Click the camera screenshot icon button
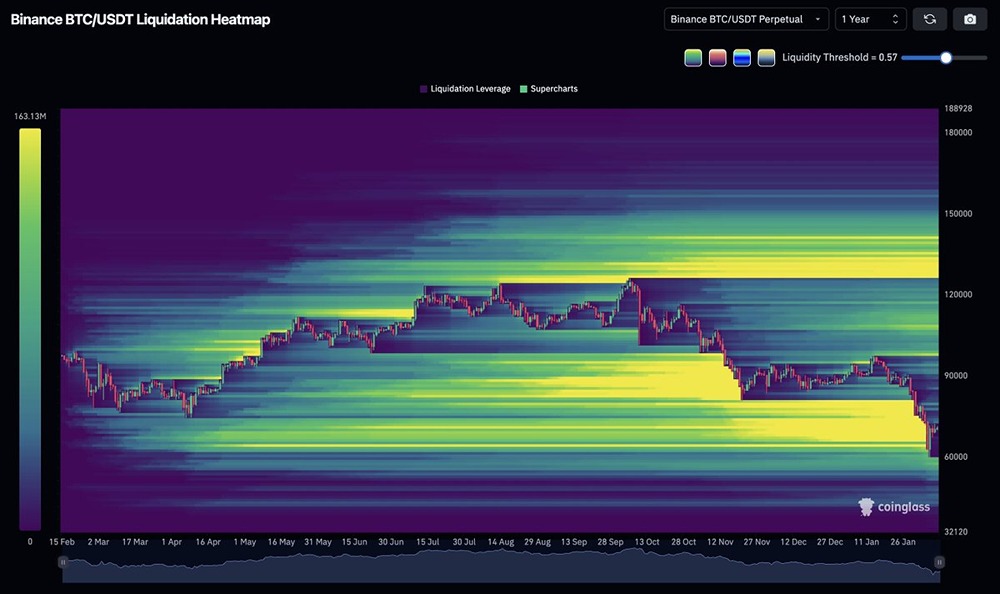The width and height of the screenshot is (1000, 594). coord(970,19)
